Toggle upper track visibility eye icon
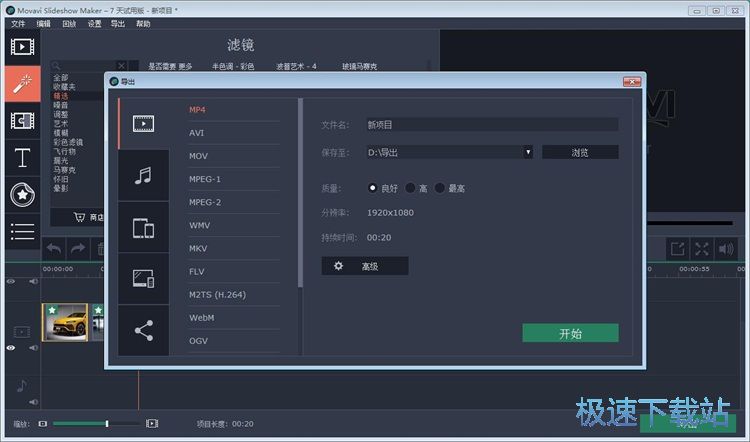This screenshot has height=442, width=750. pyautogui.click(x=11, y=281)
